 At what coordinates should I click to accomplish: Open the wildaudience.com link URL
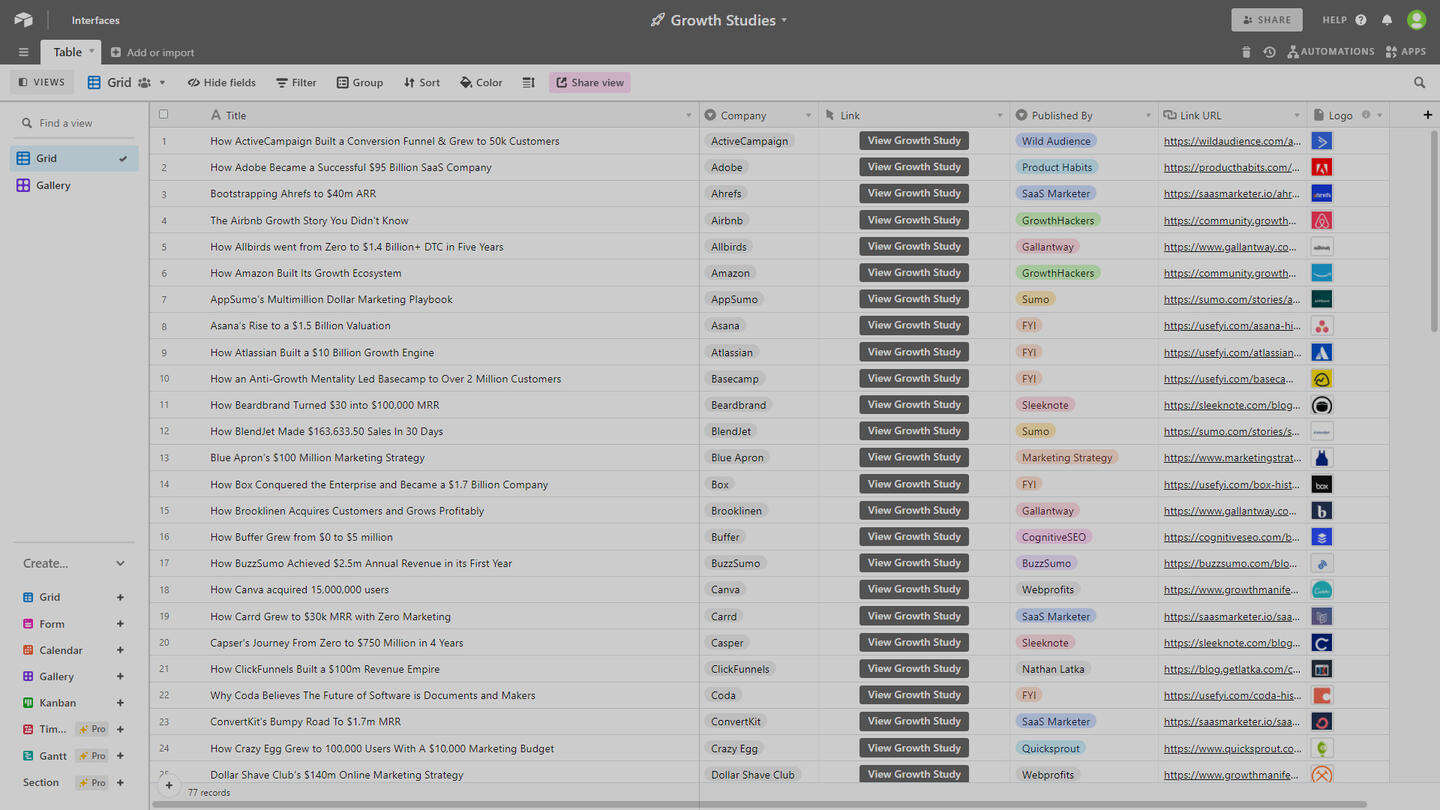coord(1232,141)
